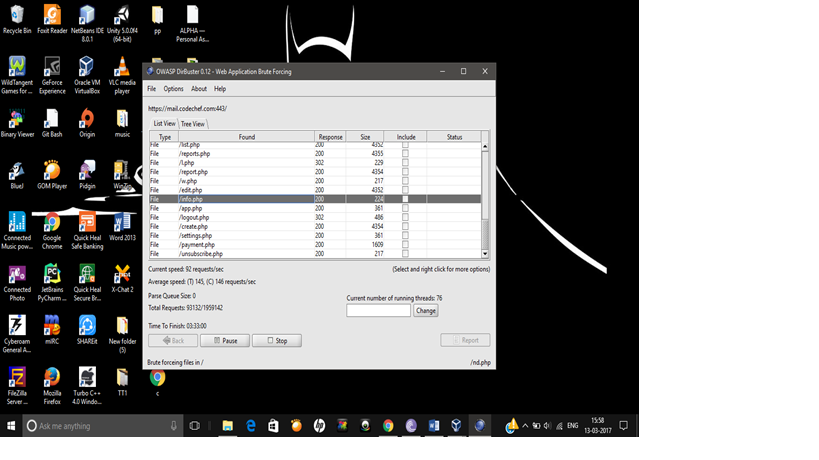819x460 pixels.
Task: Tick the Include checkbox for /w.php
Action: 405,181
